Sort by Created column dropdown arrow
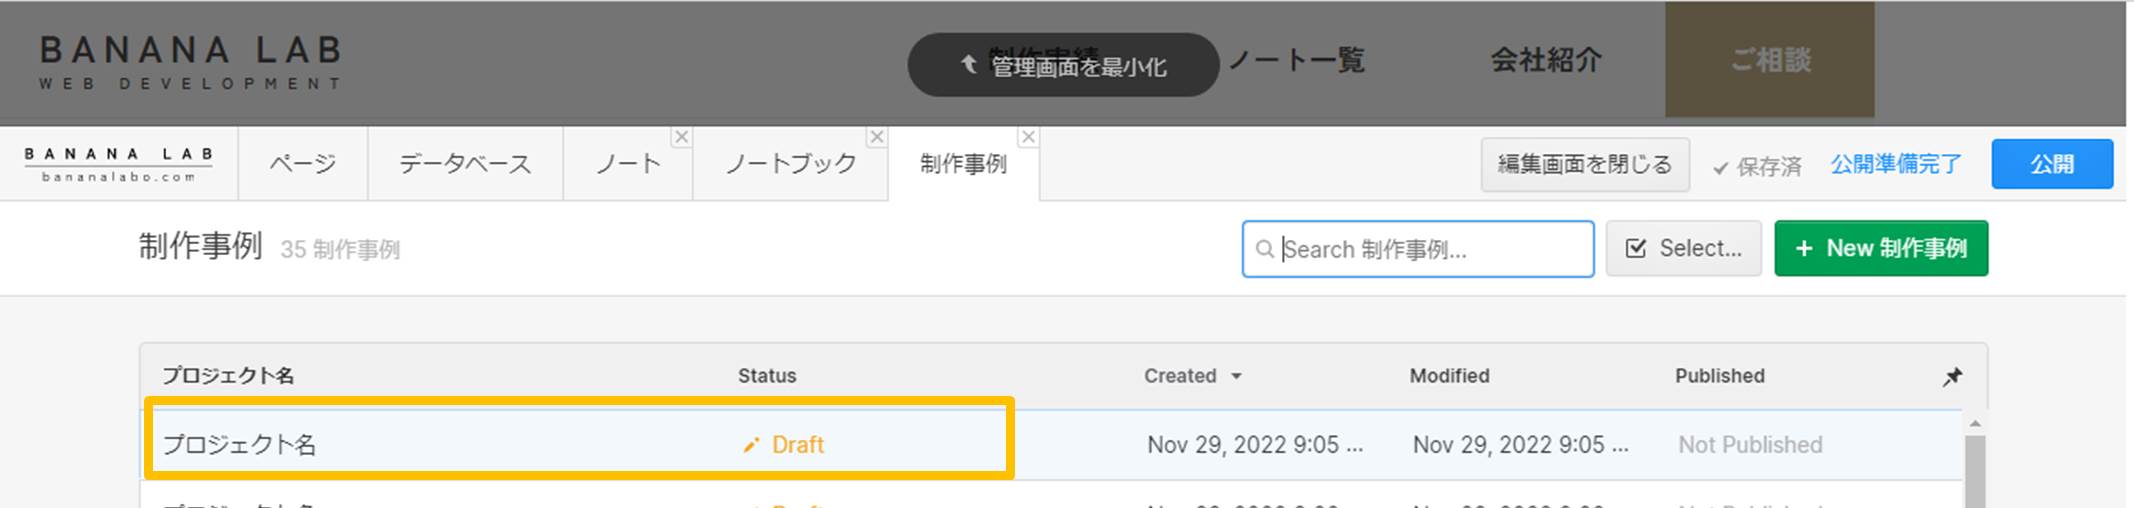The image size is (2134, 508). (1236, 376)
